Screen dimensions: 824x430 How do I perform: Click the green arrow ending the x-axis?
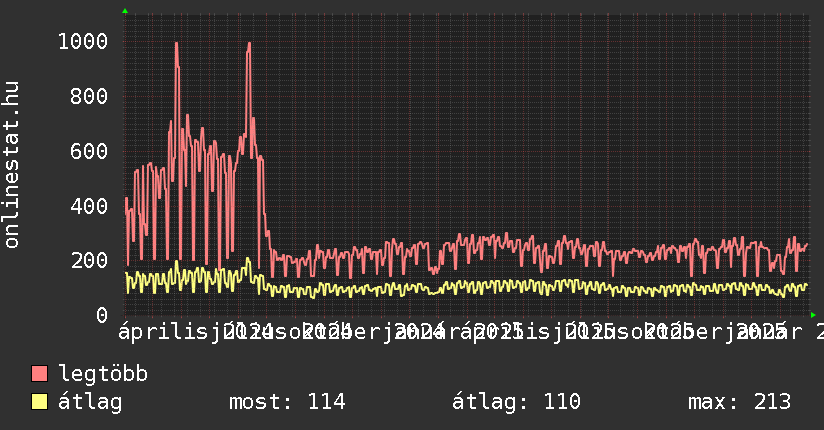click(813, 315)
